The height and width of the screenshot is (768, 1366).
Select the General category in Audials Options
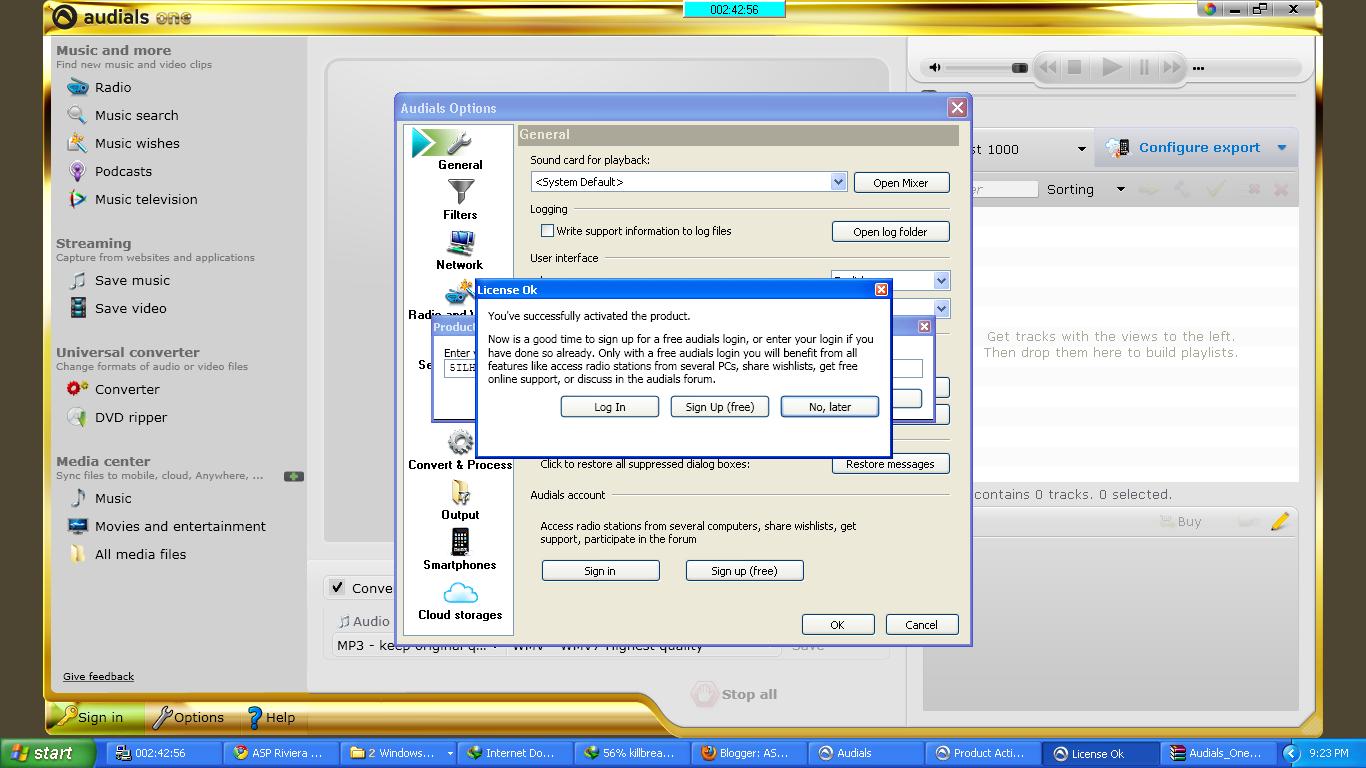click(x=460, y=150)
